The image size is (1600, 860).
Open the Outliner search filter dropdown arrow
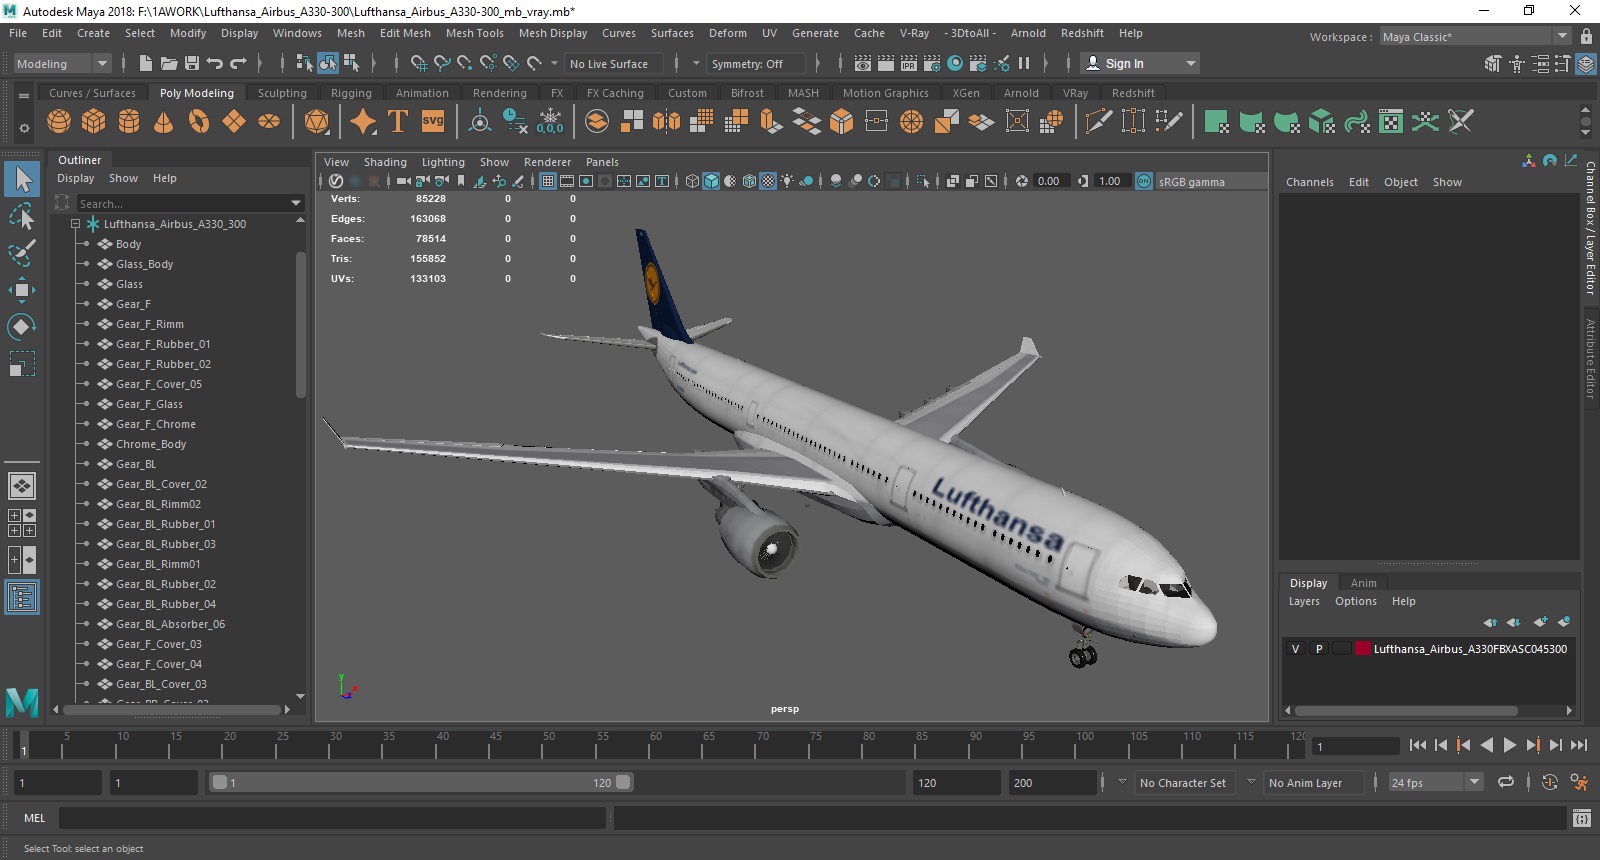(295, 203)
